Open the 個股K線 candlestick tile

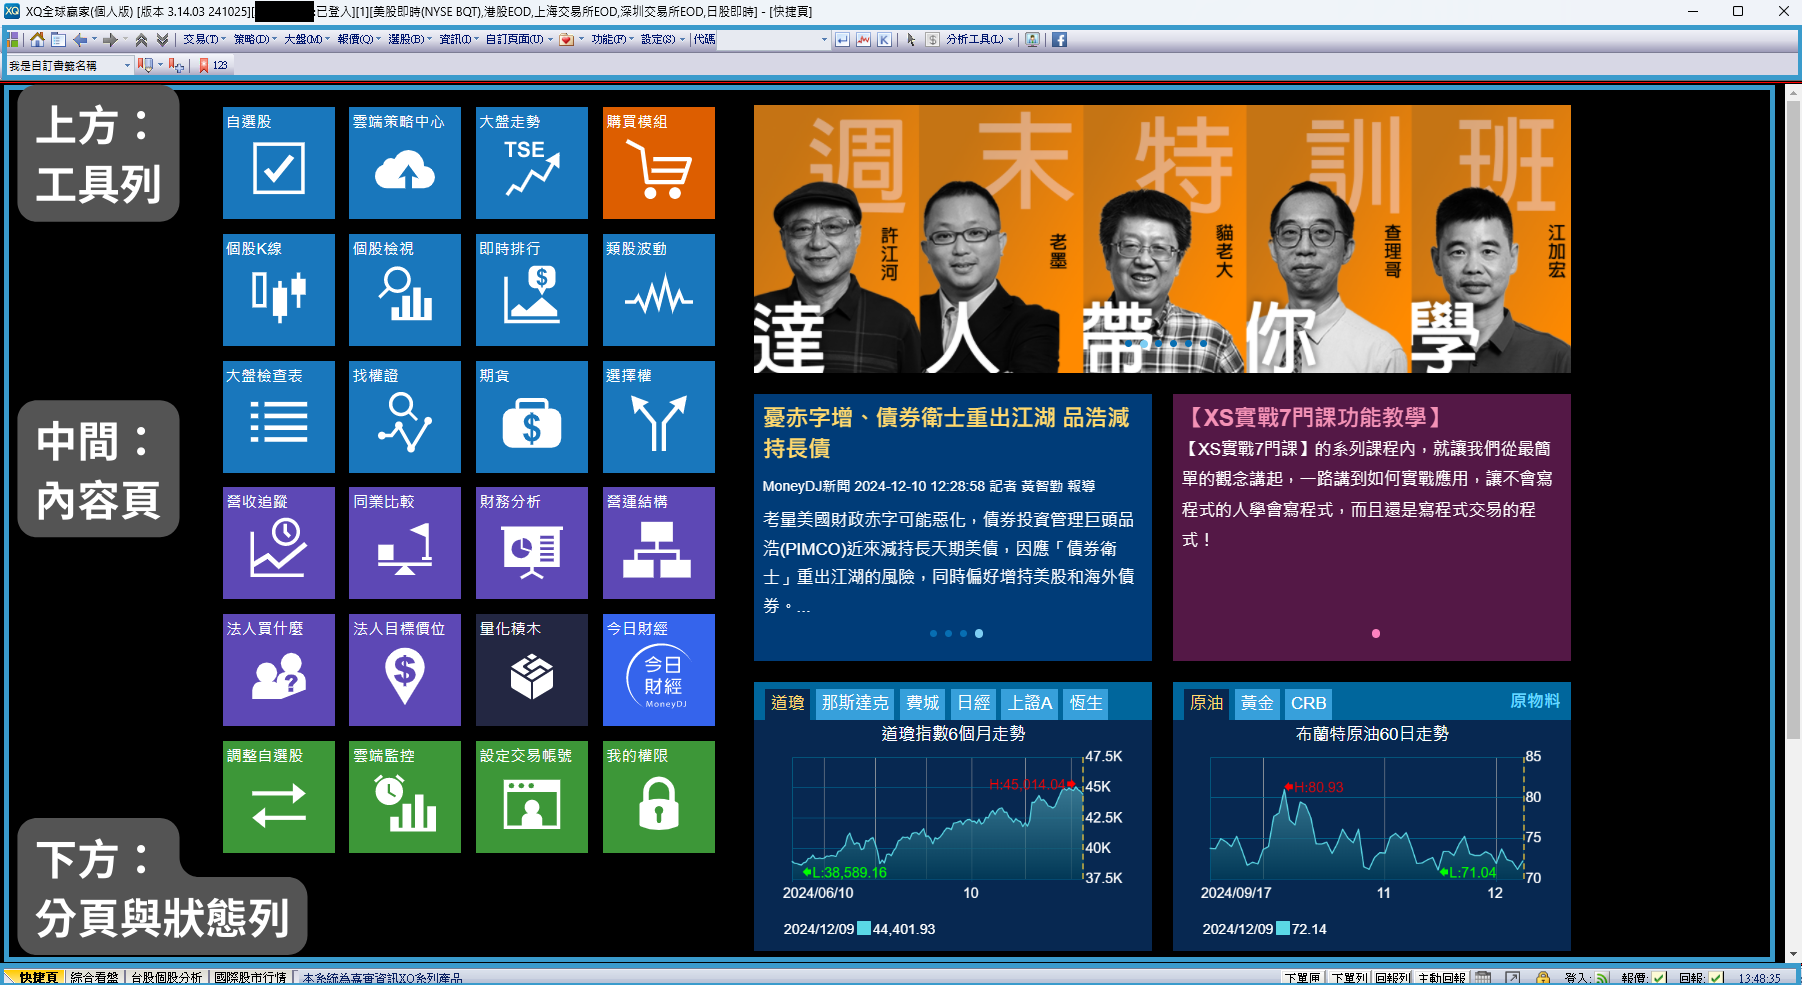[x=278, y=290]
